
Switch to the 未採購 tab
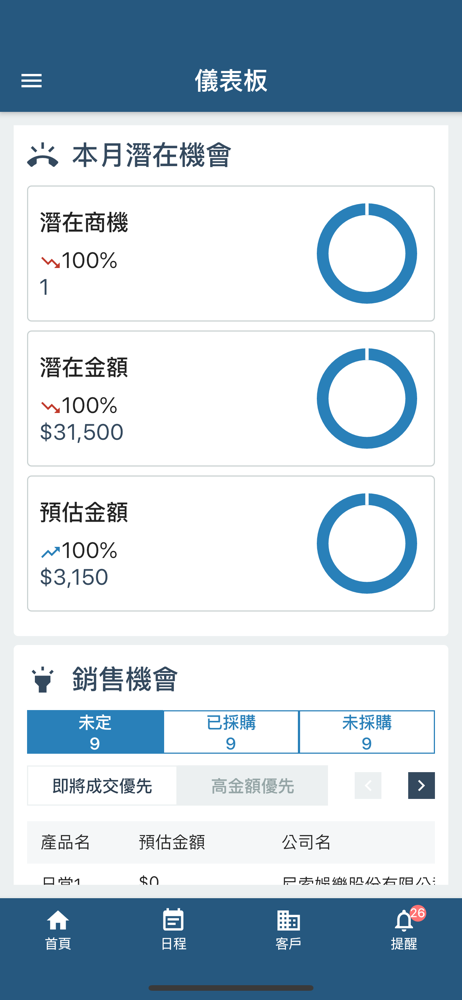(367, 732)
